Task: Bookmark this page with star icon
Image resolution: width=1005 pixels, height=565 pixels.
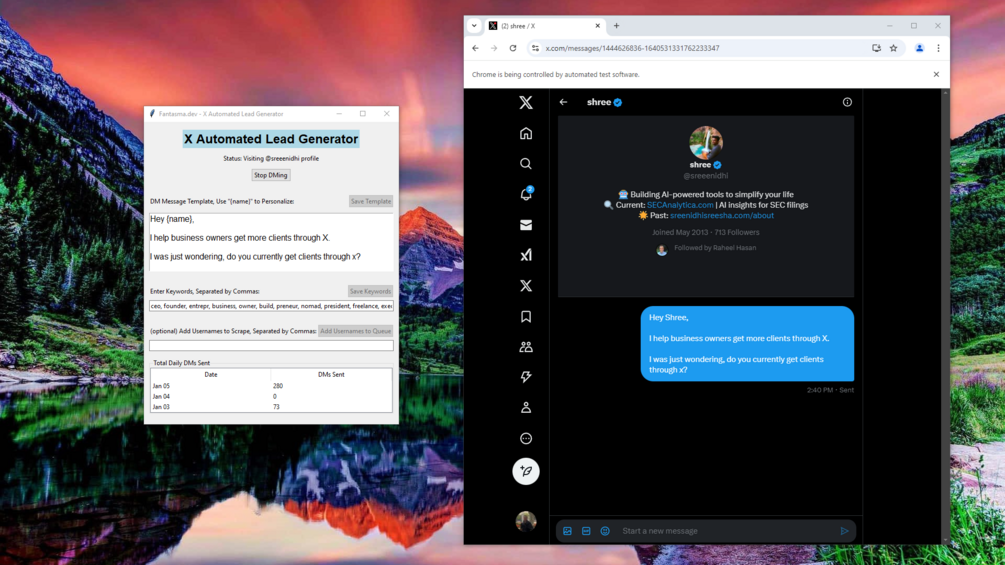Action: pos(893,48)
